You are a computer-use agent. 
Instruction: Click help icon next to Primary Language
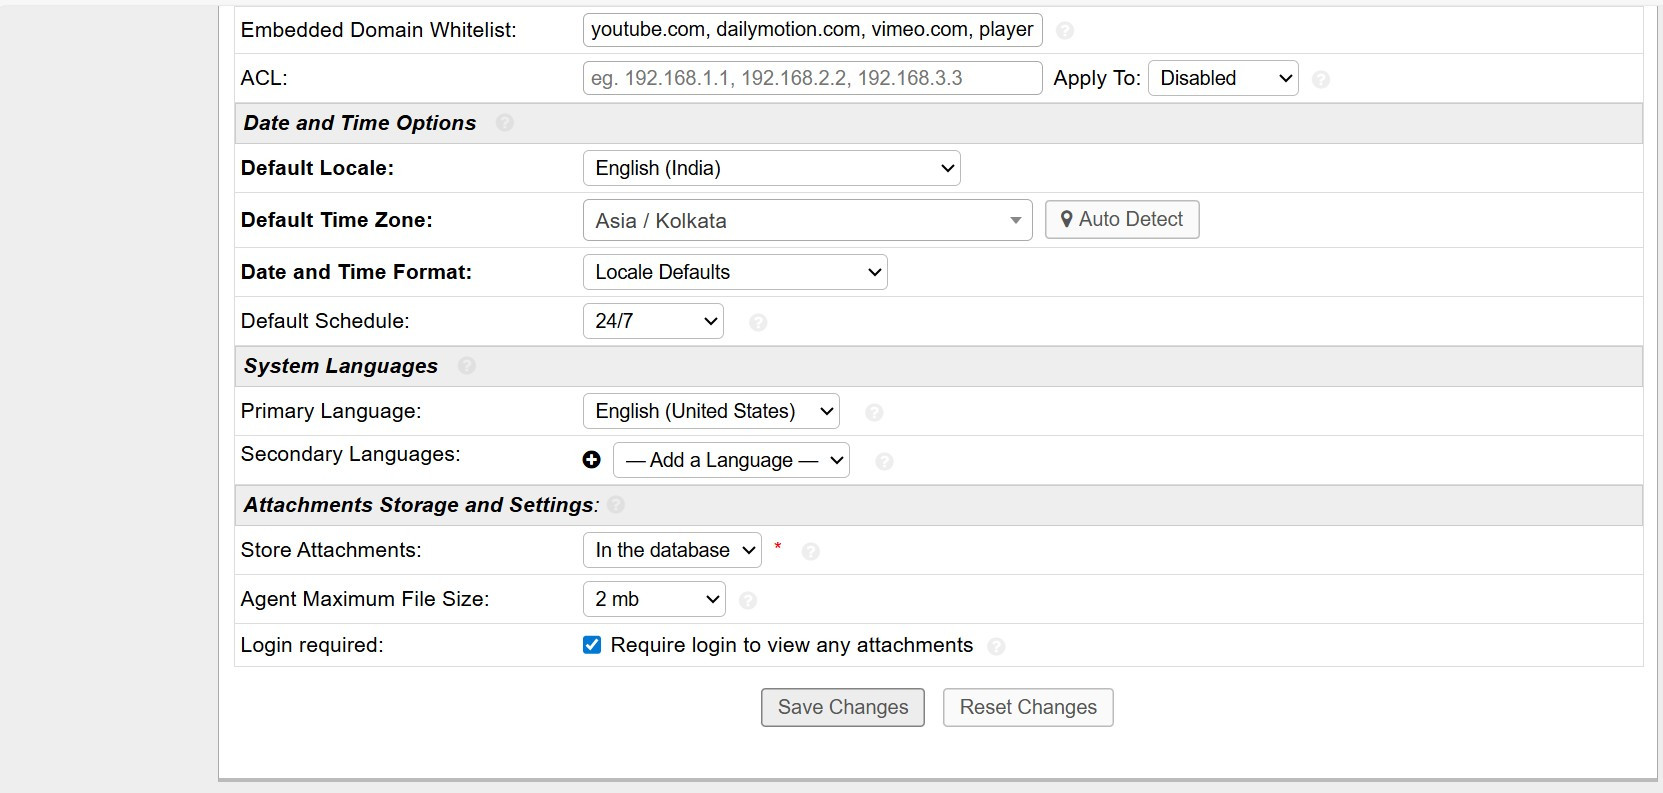click(x=874, y=412)
